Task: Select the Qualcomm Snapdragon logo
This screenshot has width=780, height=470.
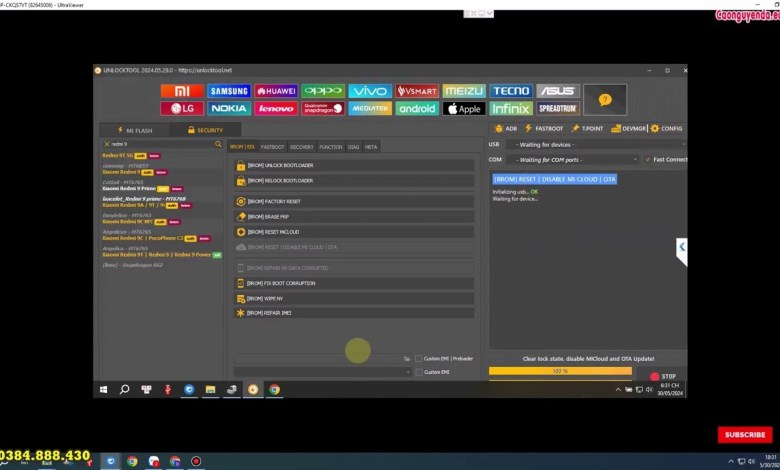Action: (323, 108)
